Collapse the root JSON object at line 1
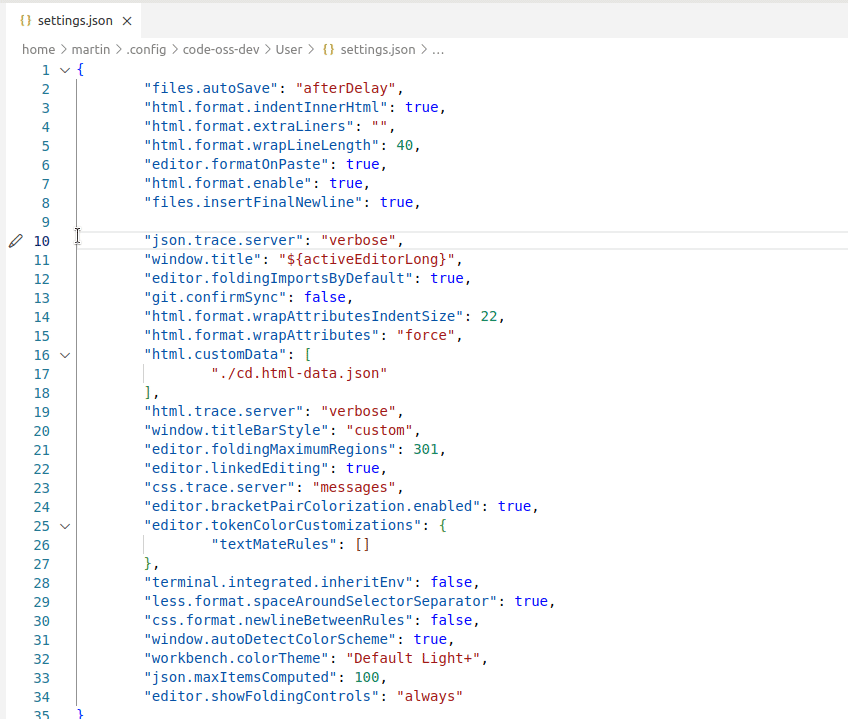Screen dimensions: 848x719 64,69
